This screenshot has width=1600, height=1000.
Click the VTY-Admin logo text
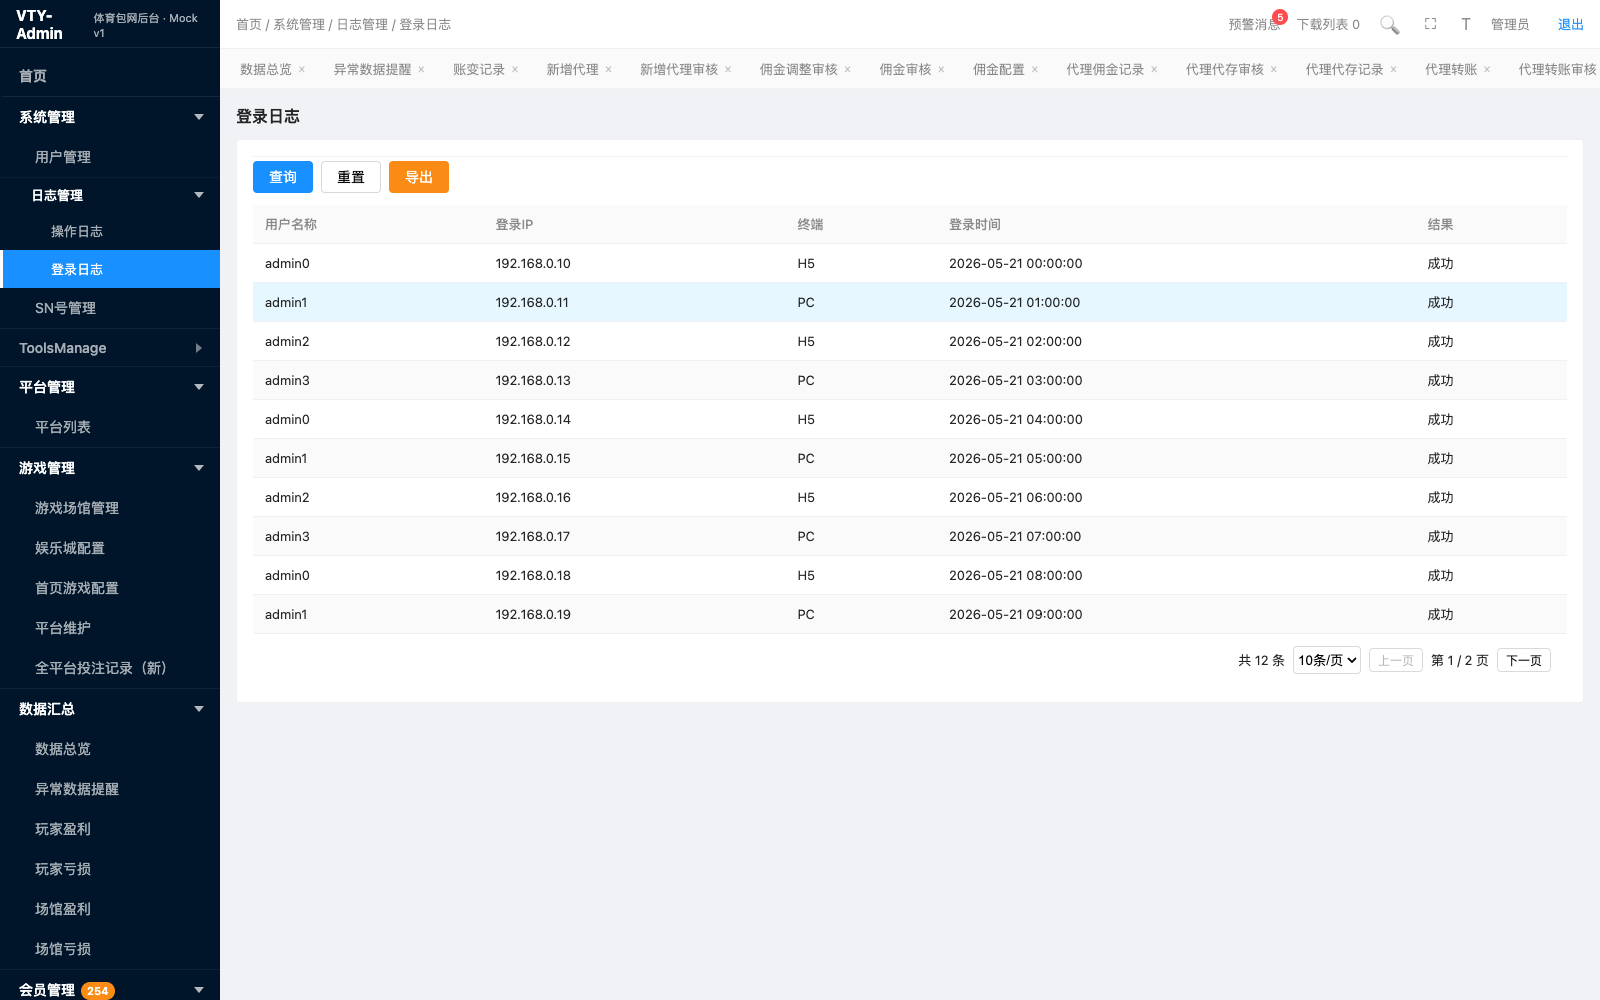point(39,24)
